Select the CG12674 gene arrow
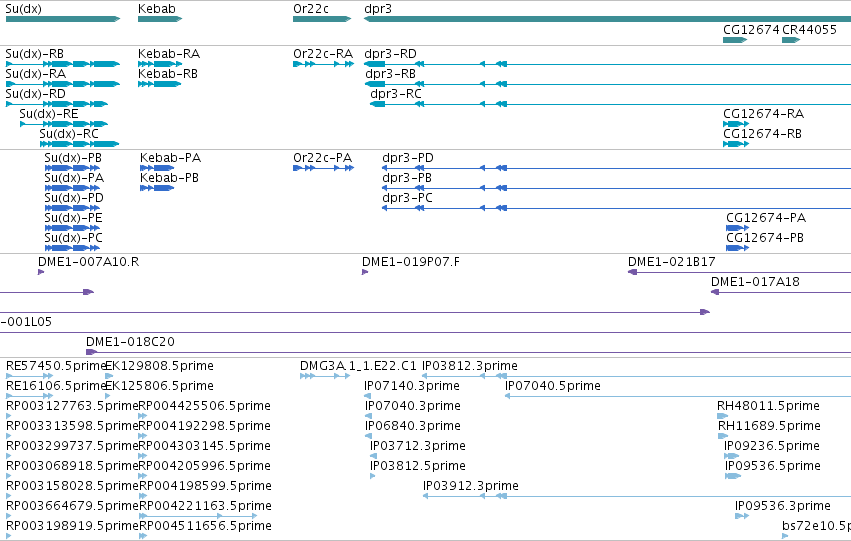Screen dimensions: 851x541 pyautogui.click(x=735, y=40)
